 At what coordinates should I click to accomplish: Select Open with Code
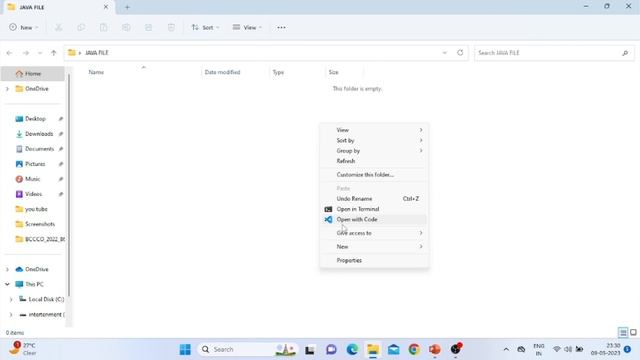[x=374, y=219]
